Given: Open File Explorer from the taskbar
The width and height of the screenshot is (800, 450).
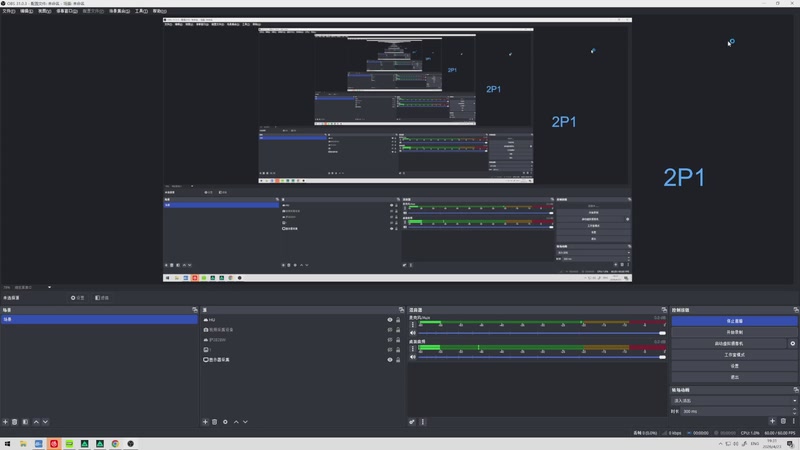Looking at the screenshot, I should pyautogui.click(x=23, y=444).
